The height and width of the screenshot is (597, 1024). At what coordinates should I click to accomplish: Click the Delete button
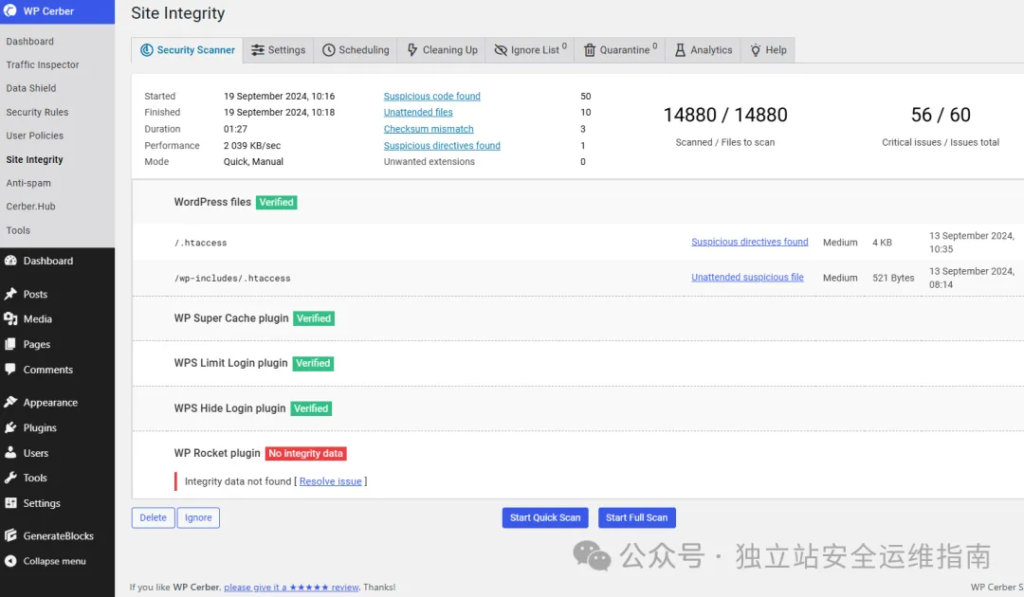point(153,517)
